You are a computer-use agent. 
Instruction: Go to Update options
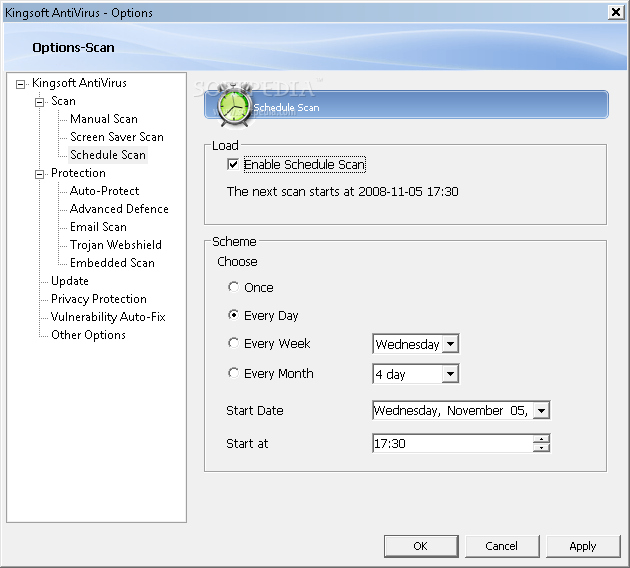70,281
